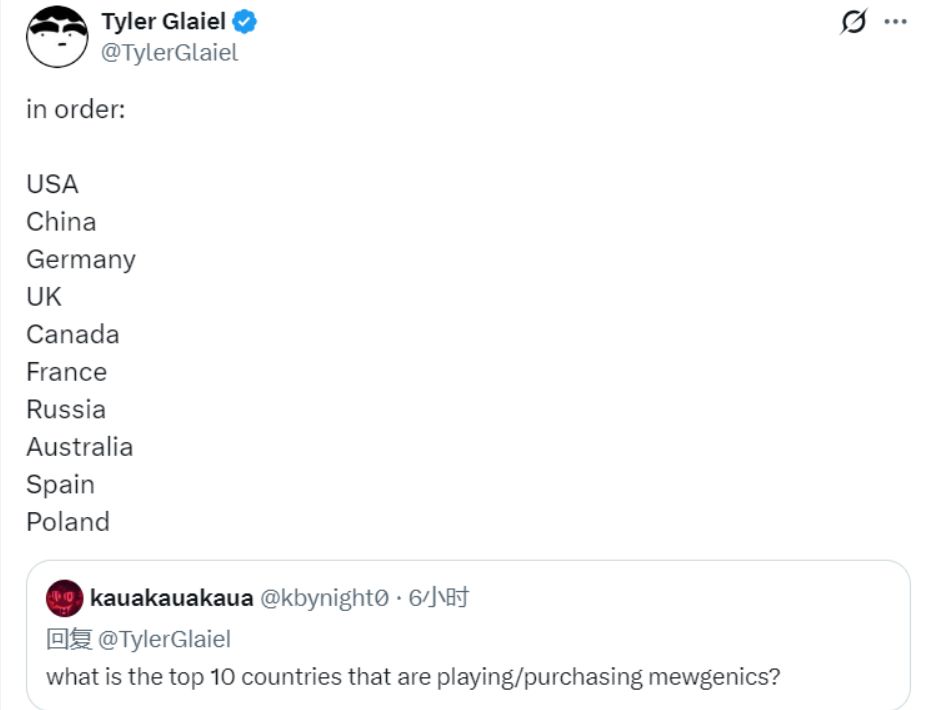
Task: Click Poland at the list's end
Action: pyautogui.click(x=68, y=522)
